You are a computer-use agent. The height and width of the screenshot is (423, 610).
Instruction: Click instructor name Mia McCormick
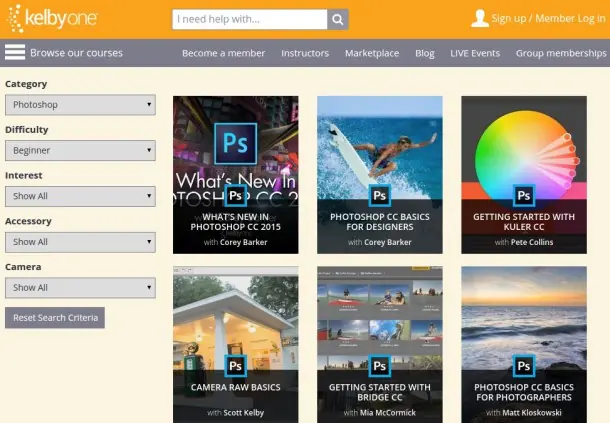388,412
